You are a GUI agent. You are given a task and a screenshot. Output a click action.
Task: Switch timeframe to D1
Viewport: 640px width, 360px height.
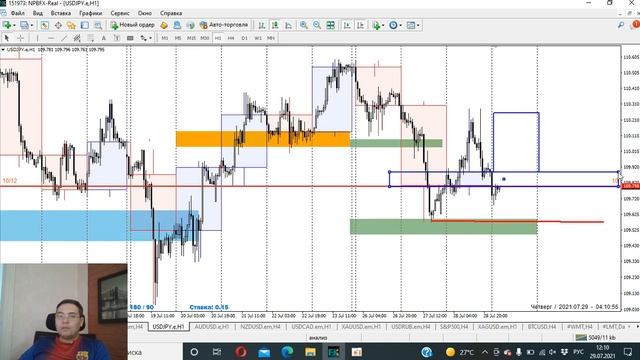244,38
